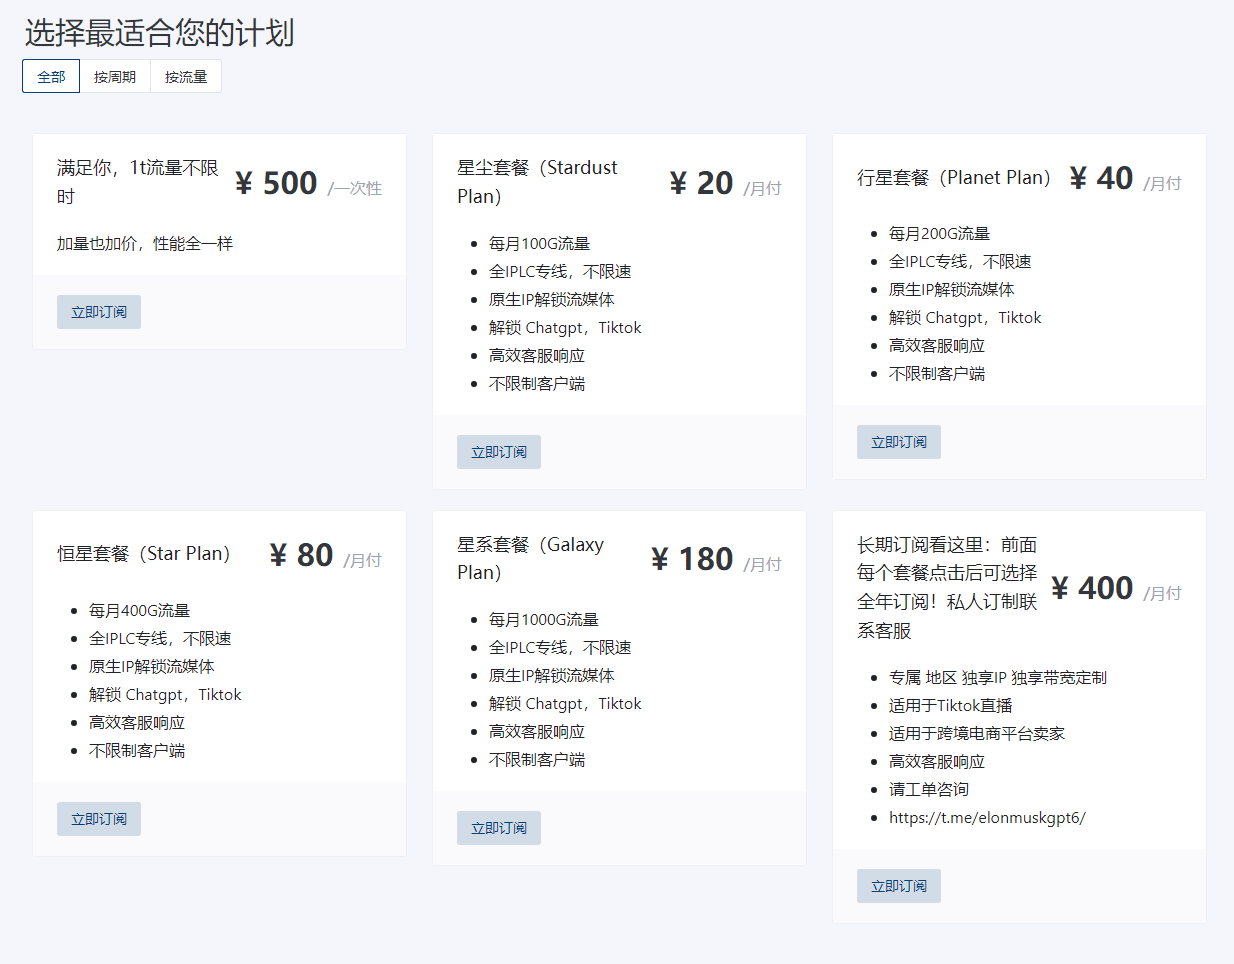1234x964 pixels.
Task: Click the 加量也加价，性能全一样 description
Action: tap(145, 244)
